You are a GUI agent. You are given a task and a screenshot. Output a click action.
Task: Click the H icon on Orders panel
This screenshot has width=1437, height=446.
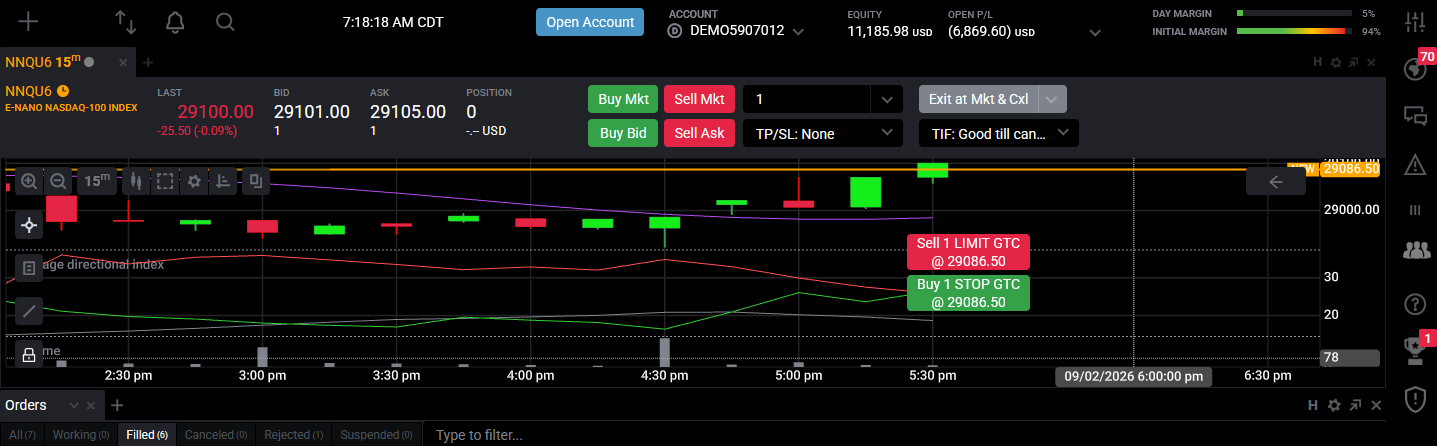tap(1313, 405)
